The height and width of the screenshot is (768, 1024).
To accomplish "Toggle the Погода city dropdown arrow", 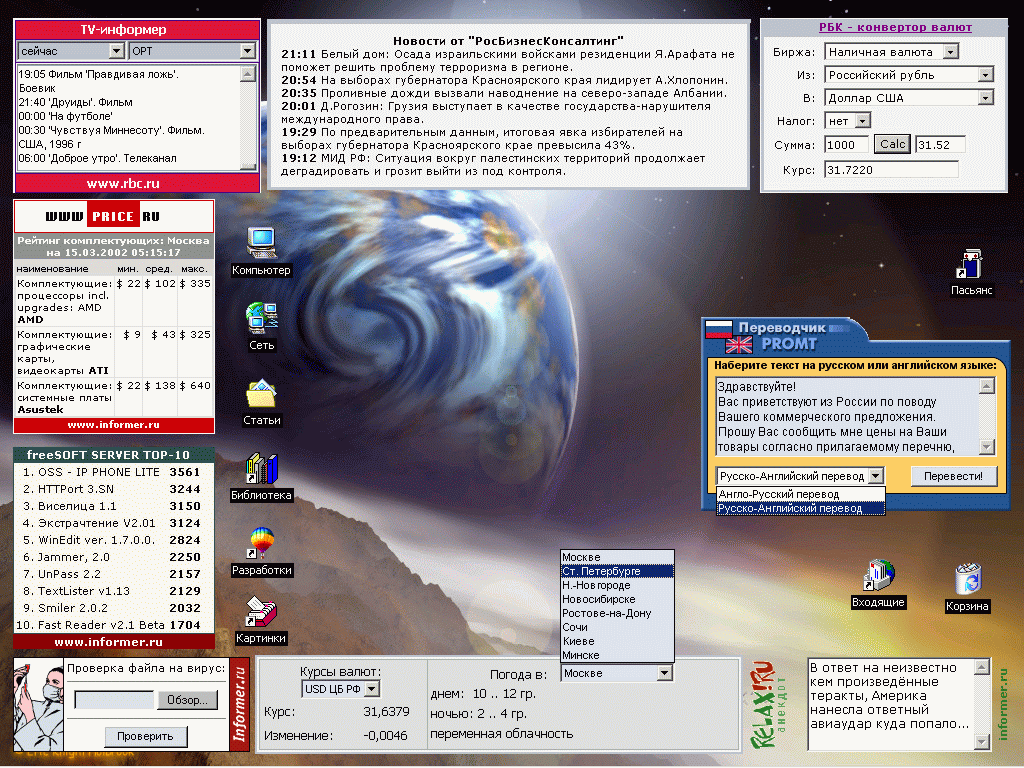I will (x=665, y=673).
